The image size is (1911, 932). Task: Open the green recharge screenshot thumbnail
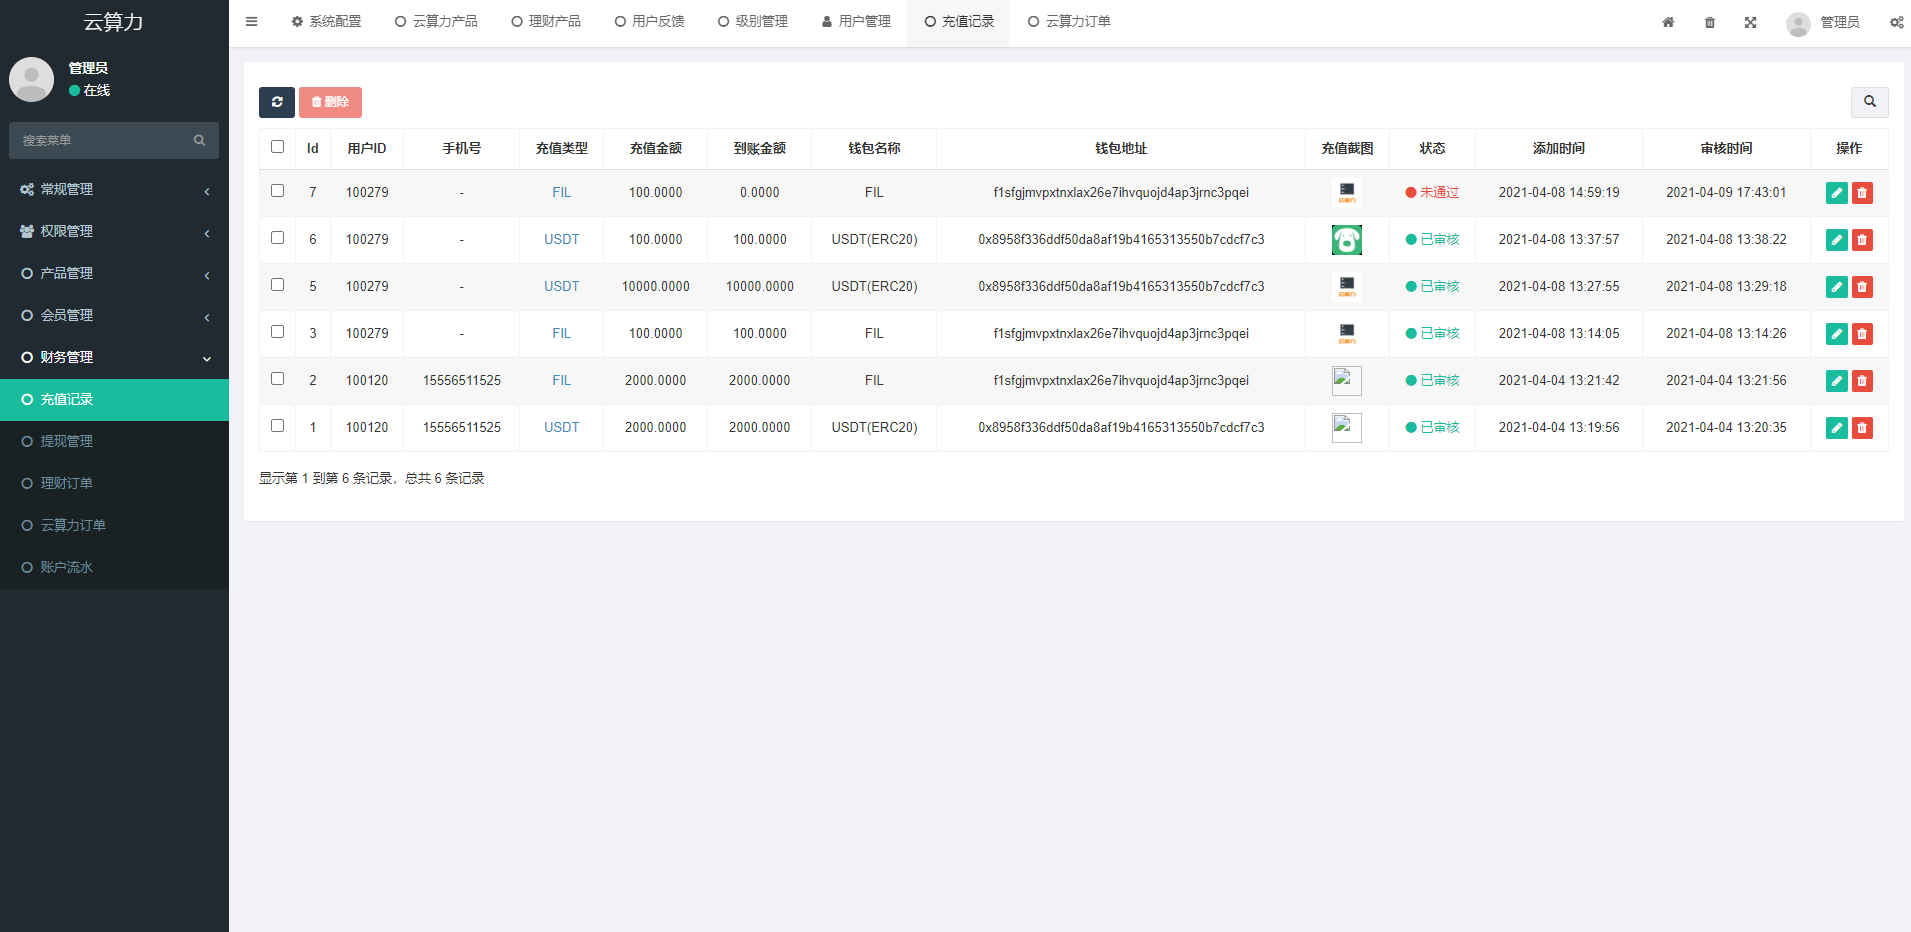(1347, 240)
